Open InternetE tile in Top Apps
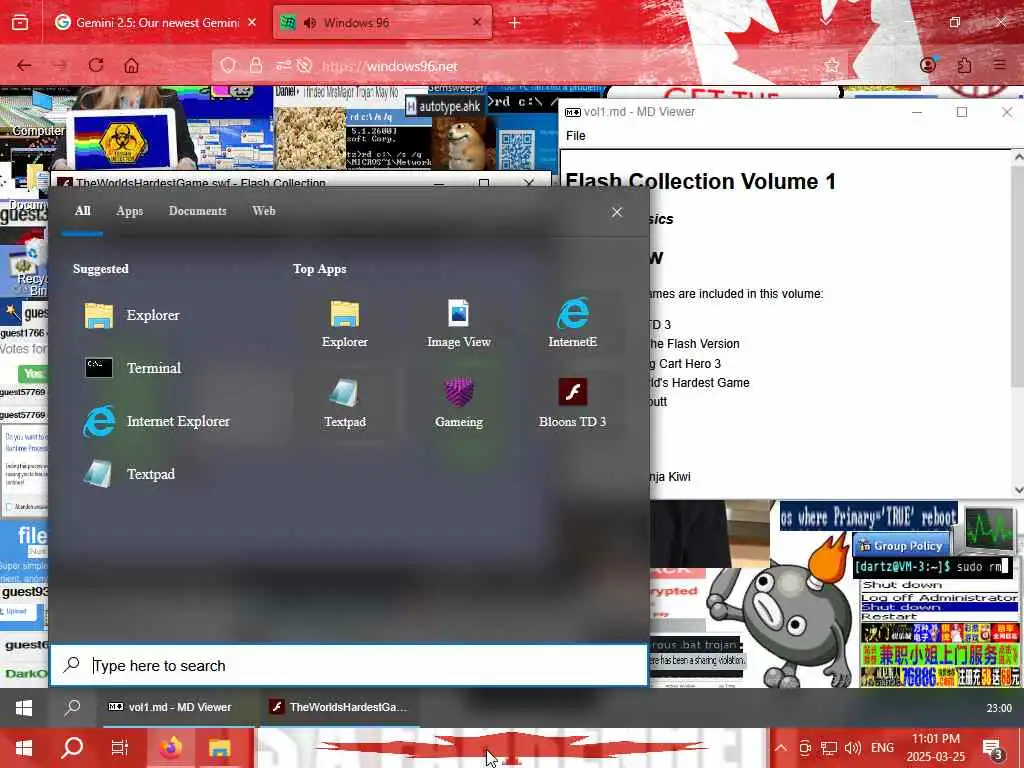This screenshot has height=768, width=1024. click(573, 325)
